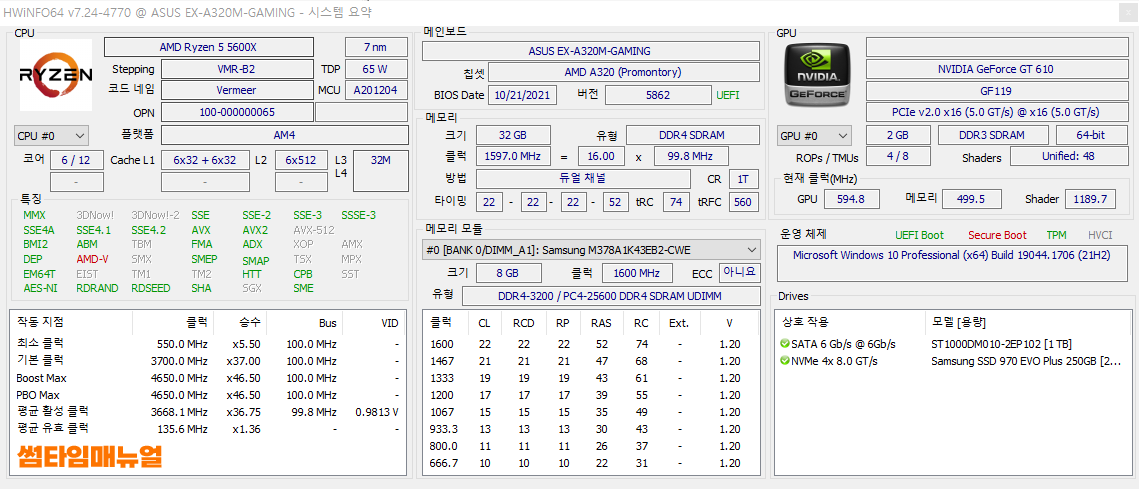Click the Unified: 48 shaders field

1068,156
